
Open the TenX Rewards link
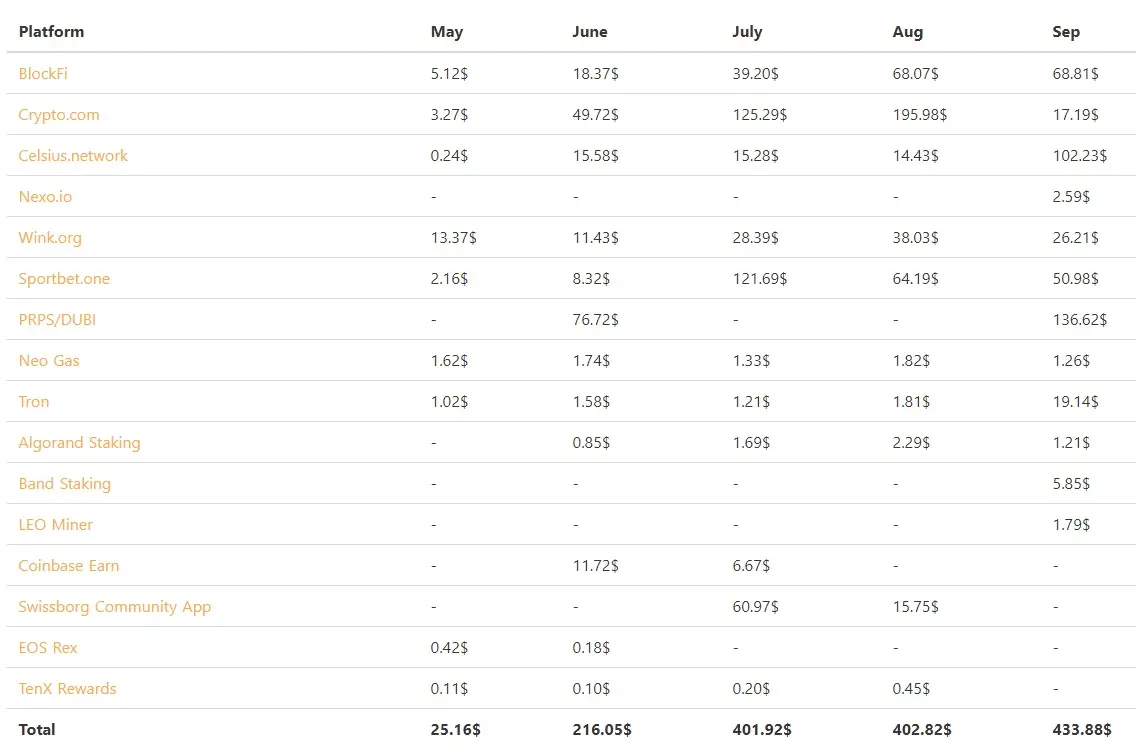click(67, 689)
